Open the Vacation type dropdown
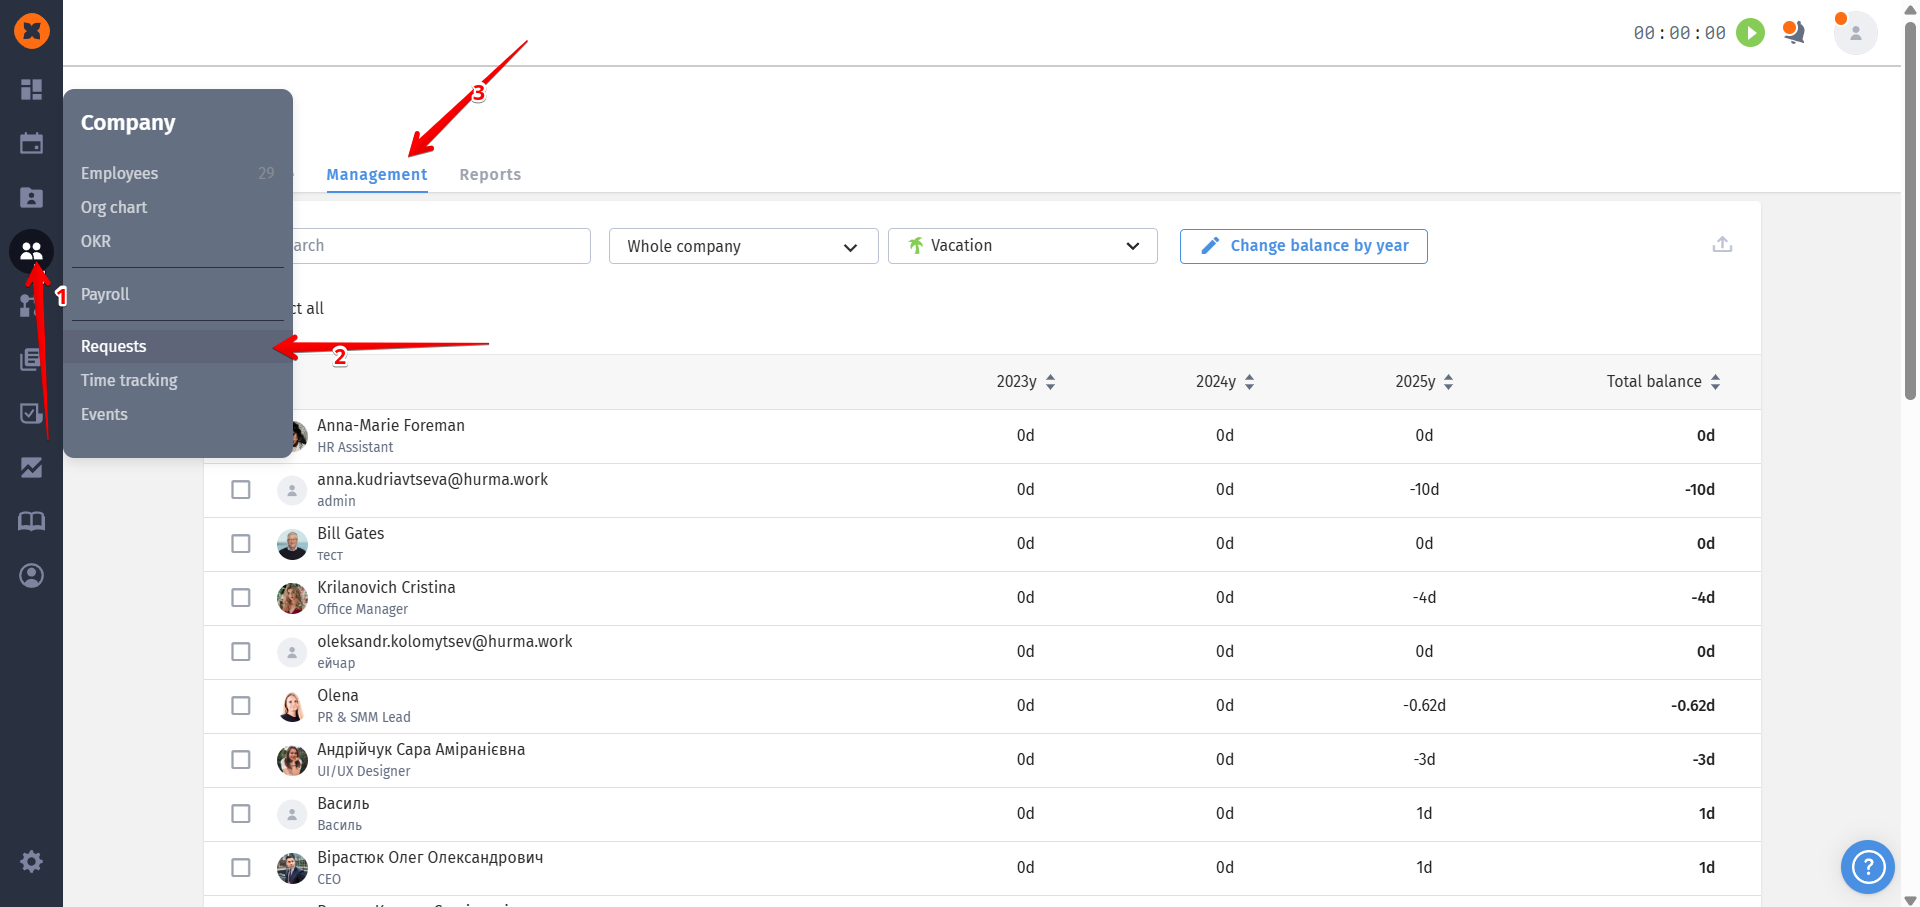The width and height of the screenshot is (1920, 907). pos(1022,246)
